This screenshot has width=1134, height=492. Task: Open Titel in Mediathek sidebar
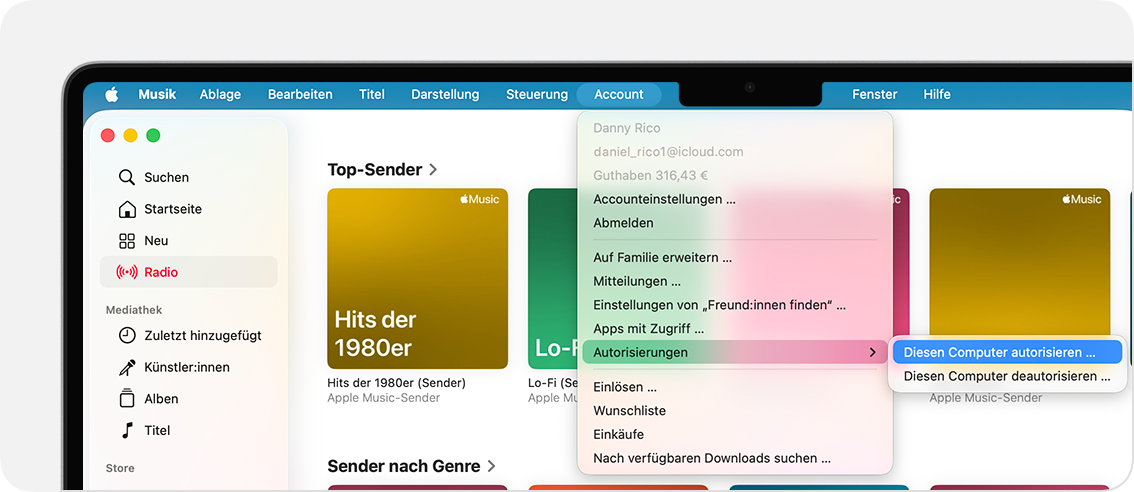coord(188,430)
